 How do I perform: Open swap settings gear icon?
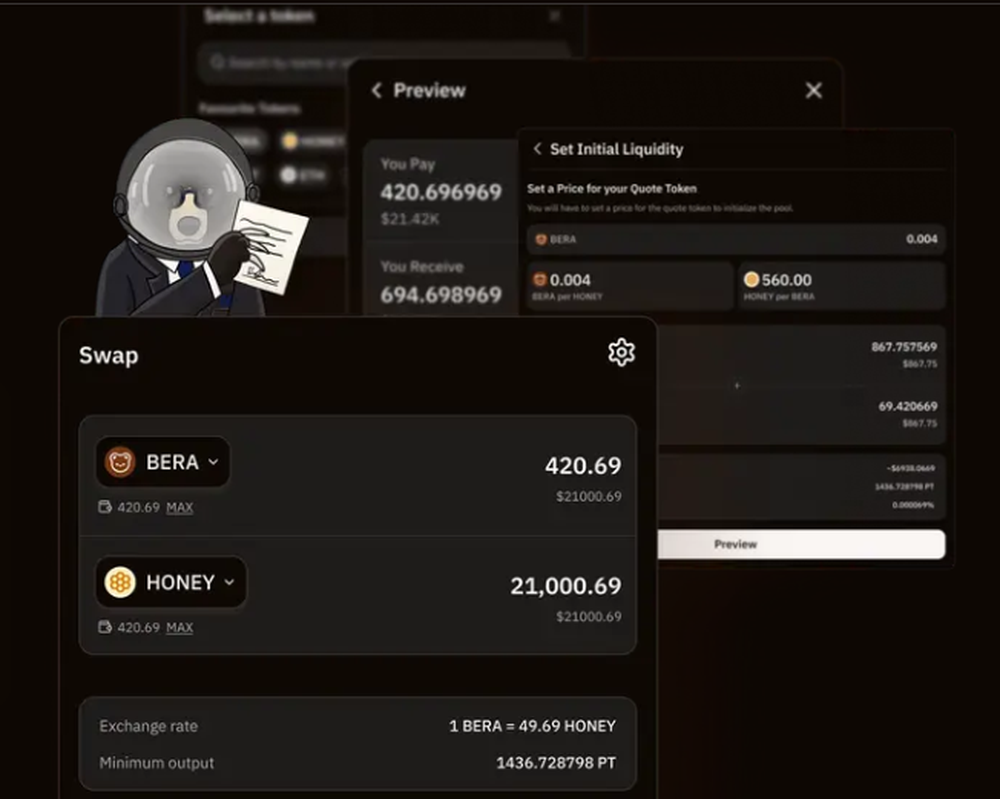tap(621, 353)
